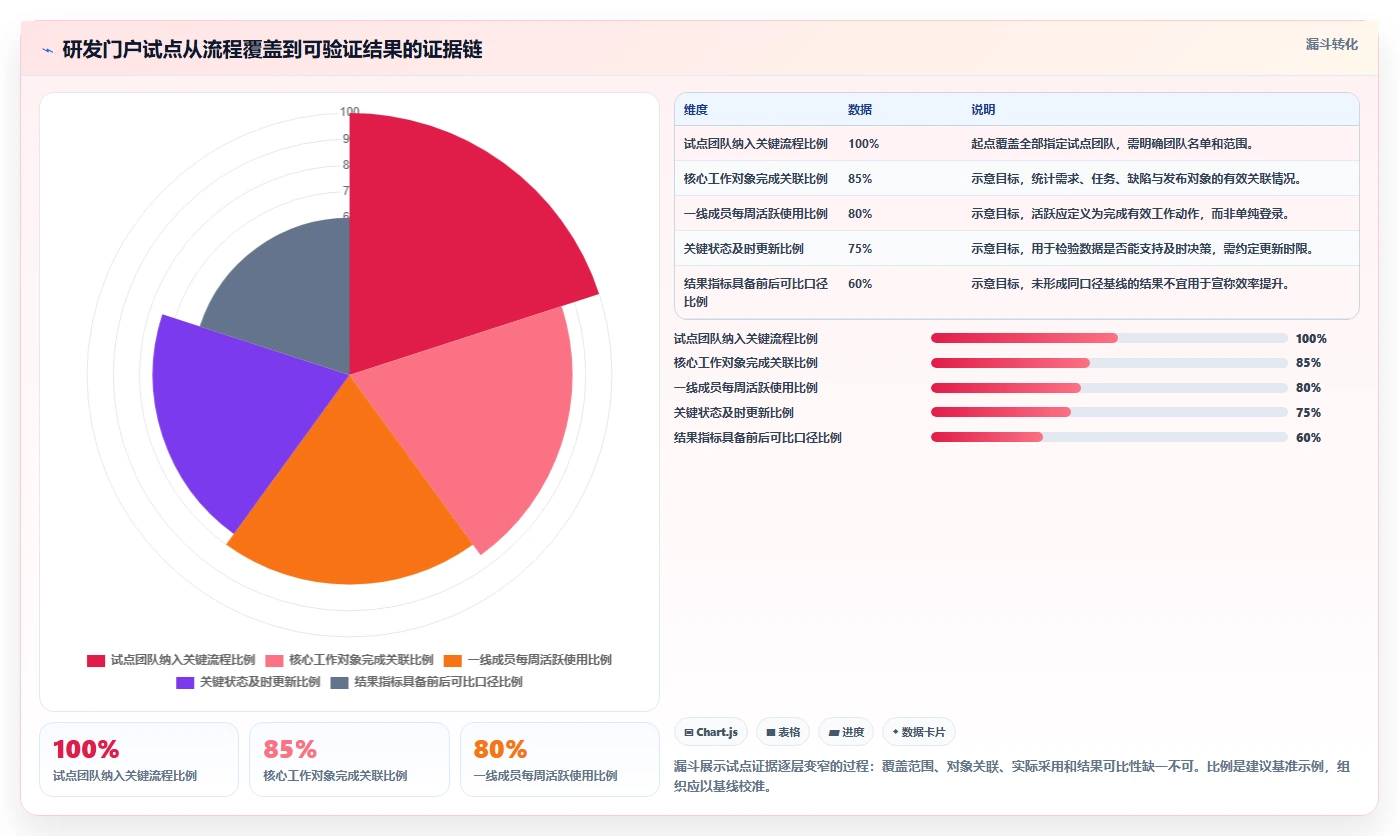Image resolution: width=1399 pixels, height=836 pixels.
Task: Click the lightning icon beside the title
Action: click(x=47, y=50)
